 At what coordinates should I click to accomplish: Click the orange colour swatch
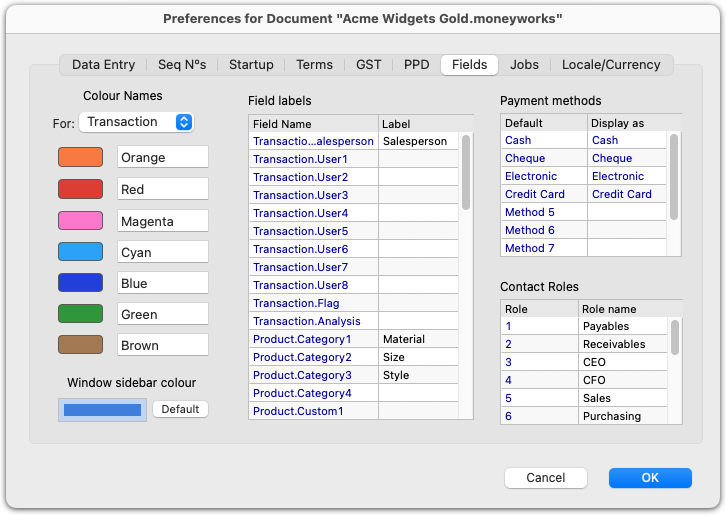[x=81, y=157]
